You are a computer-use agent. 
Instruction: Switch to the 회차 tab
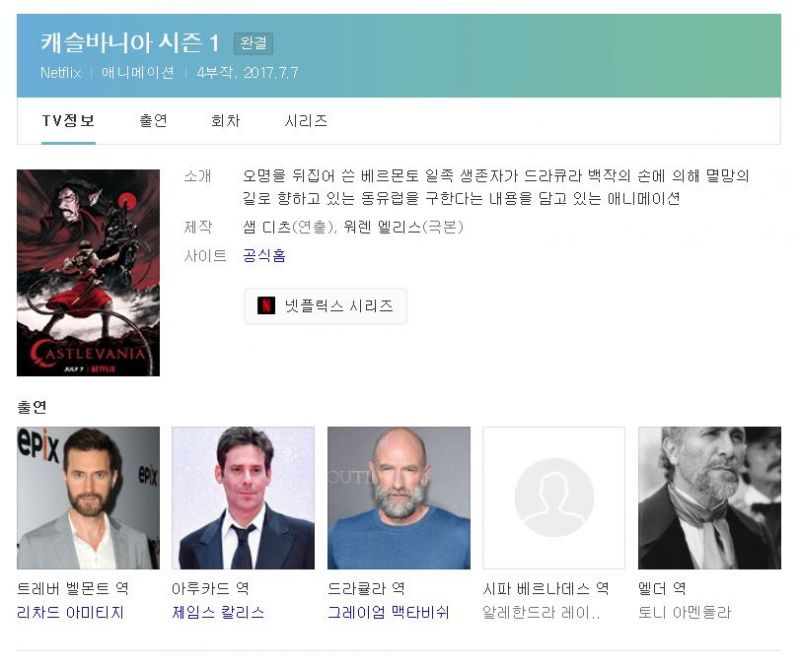coord(225,121)
